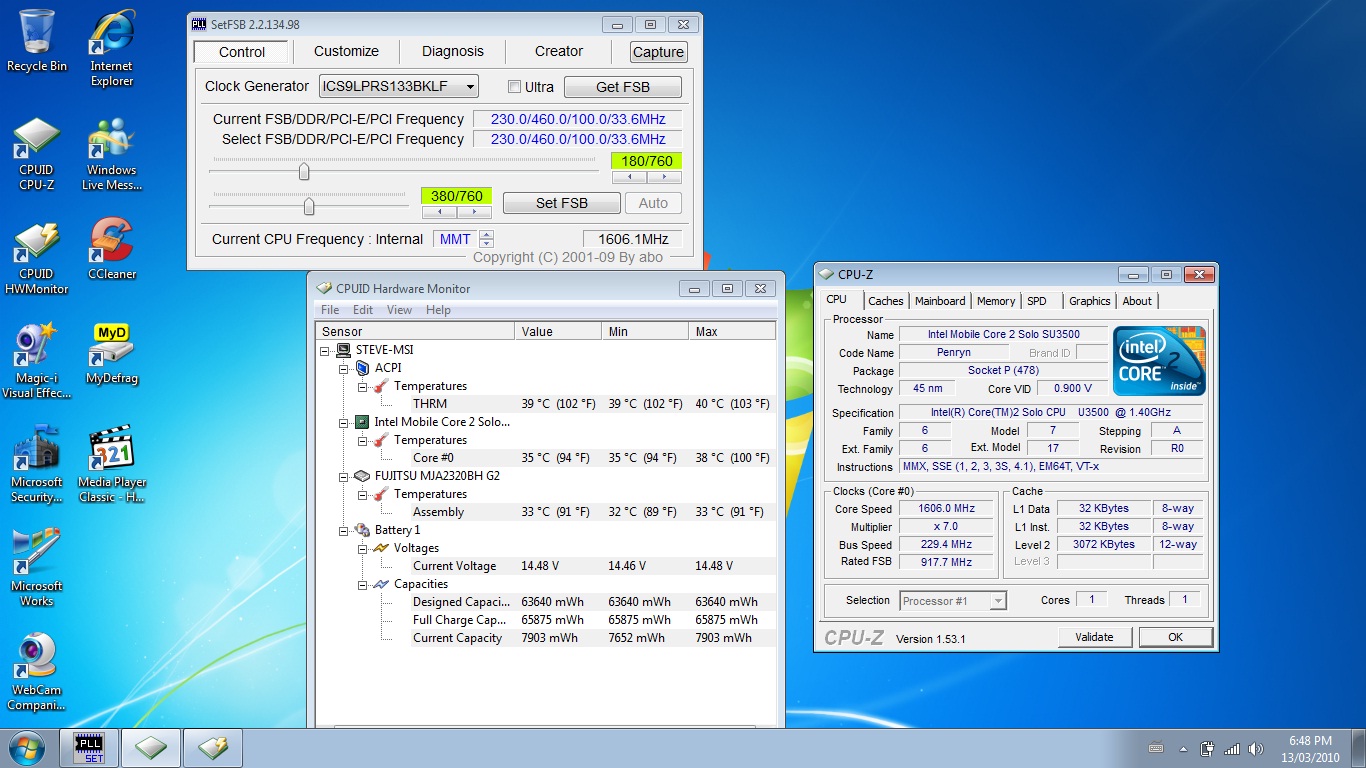
Task: Open the CPUID CPU-Z desktop shortcut
Action: [37, 152]
